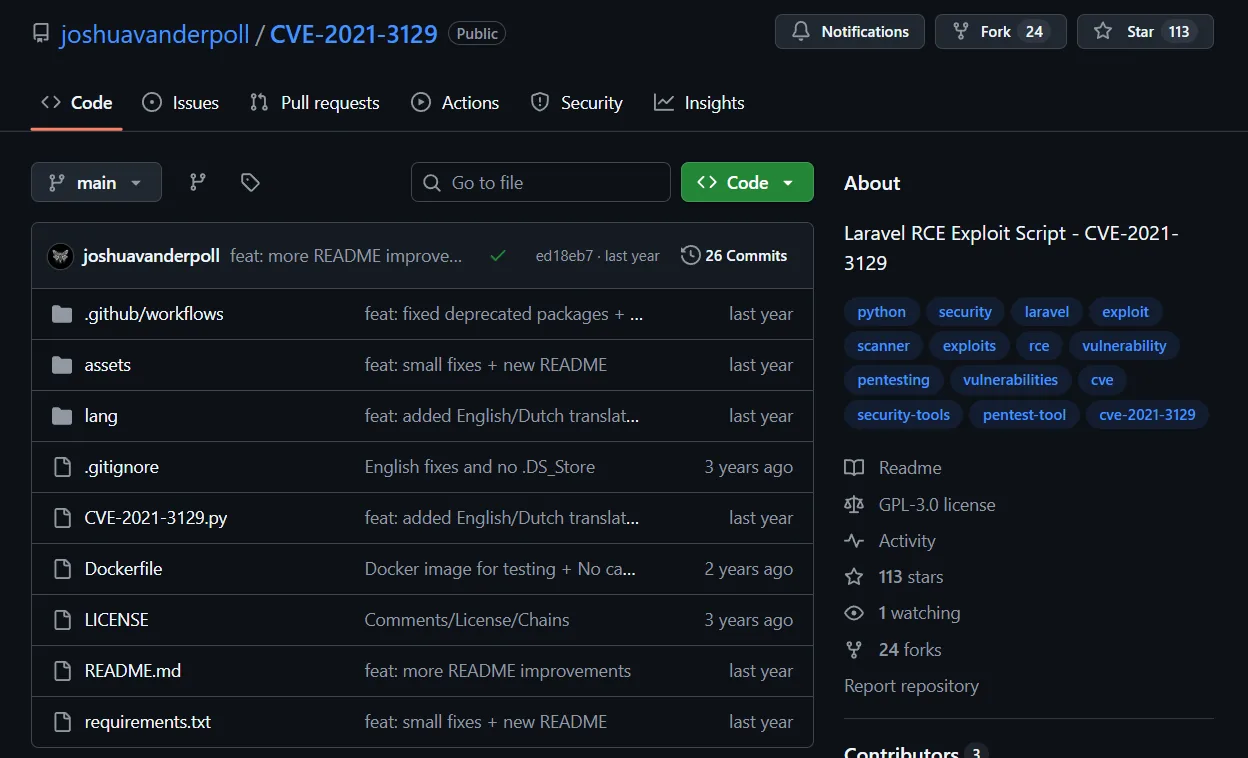The width and height of the screenshot is (1248, 758).
Task: Open the tags icon next to branches
Action: coord(250,182)
